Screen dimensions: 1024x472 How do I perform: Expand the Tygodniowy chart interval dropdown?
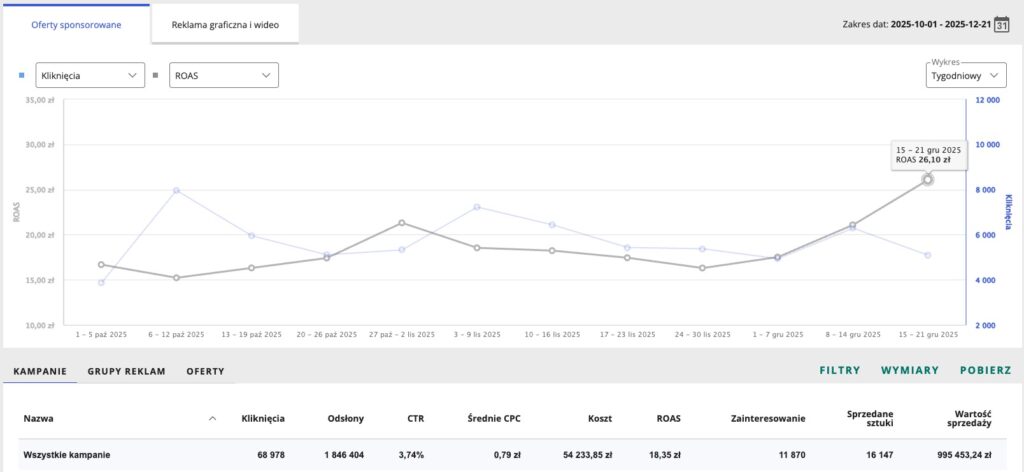coord(965,76)
